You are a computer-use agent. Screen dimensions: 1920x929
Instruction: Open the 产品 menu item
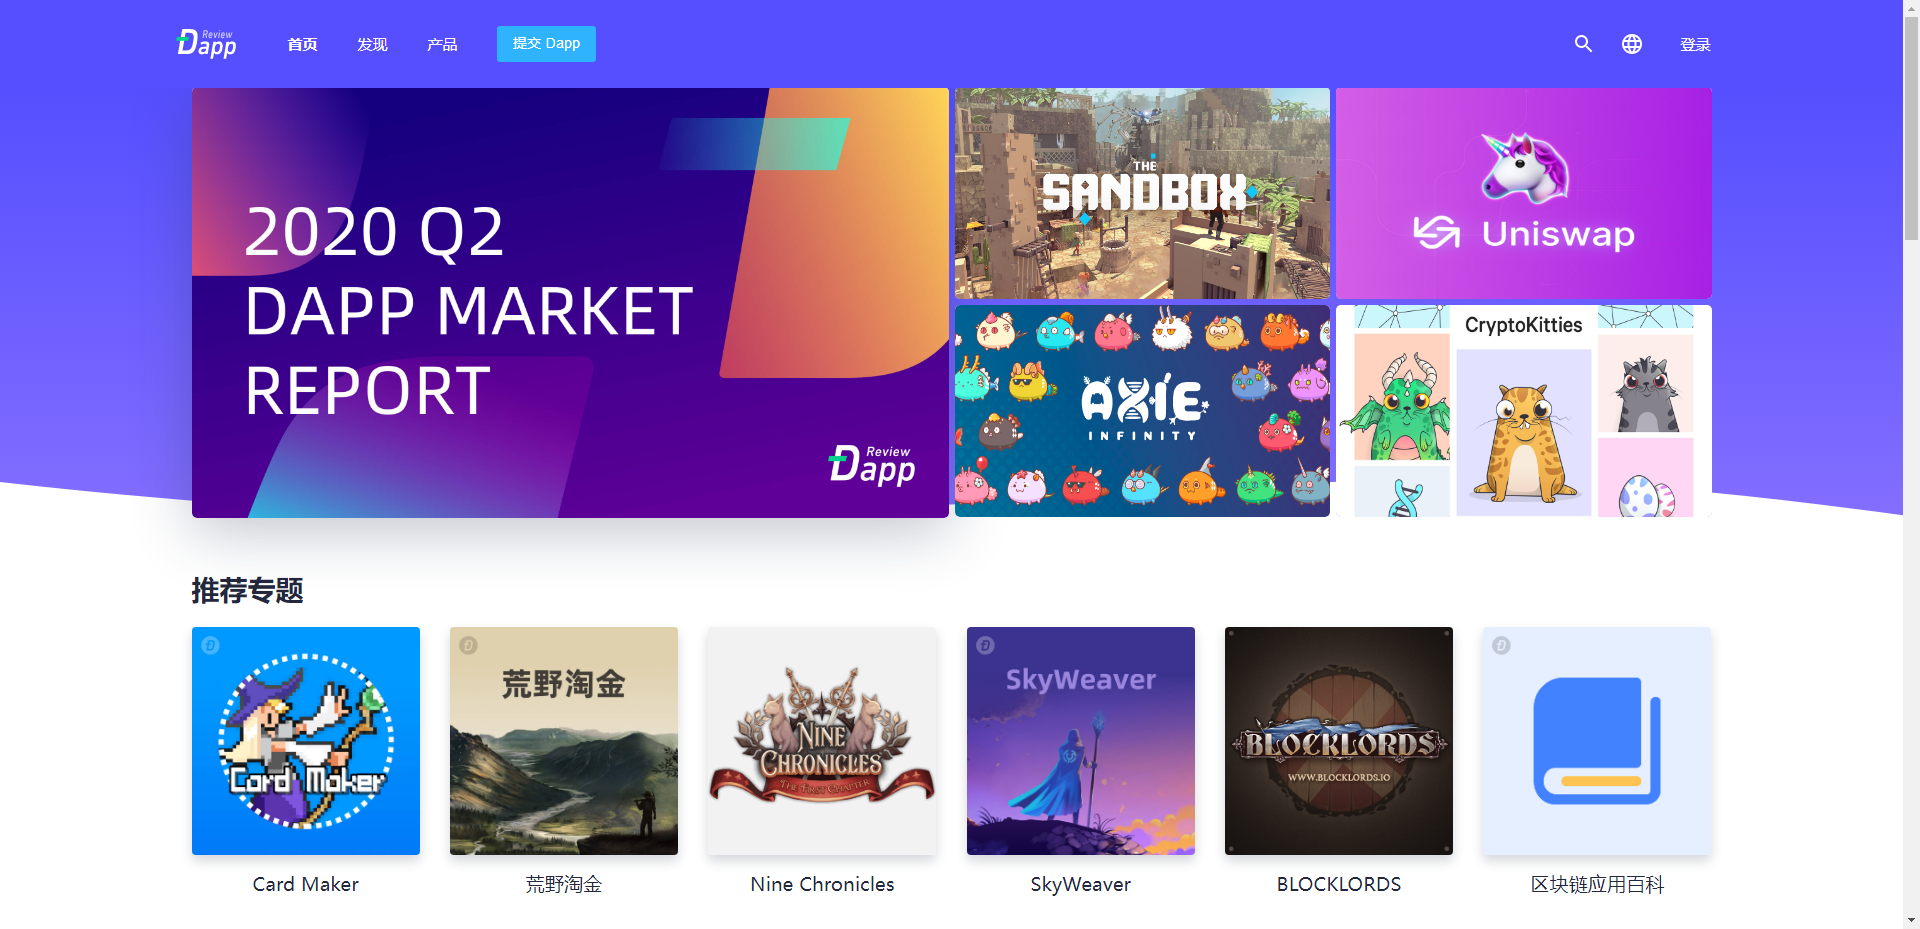442,44
